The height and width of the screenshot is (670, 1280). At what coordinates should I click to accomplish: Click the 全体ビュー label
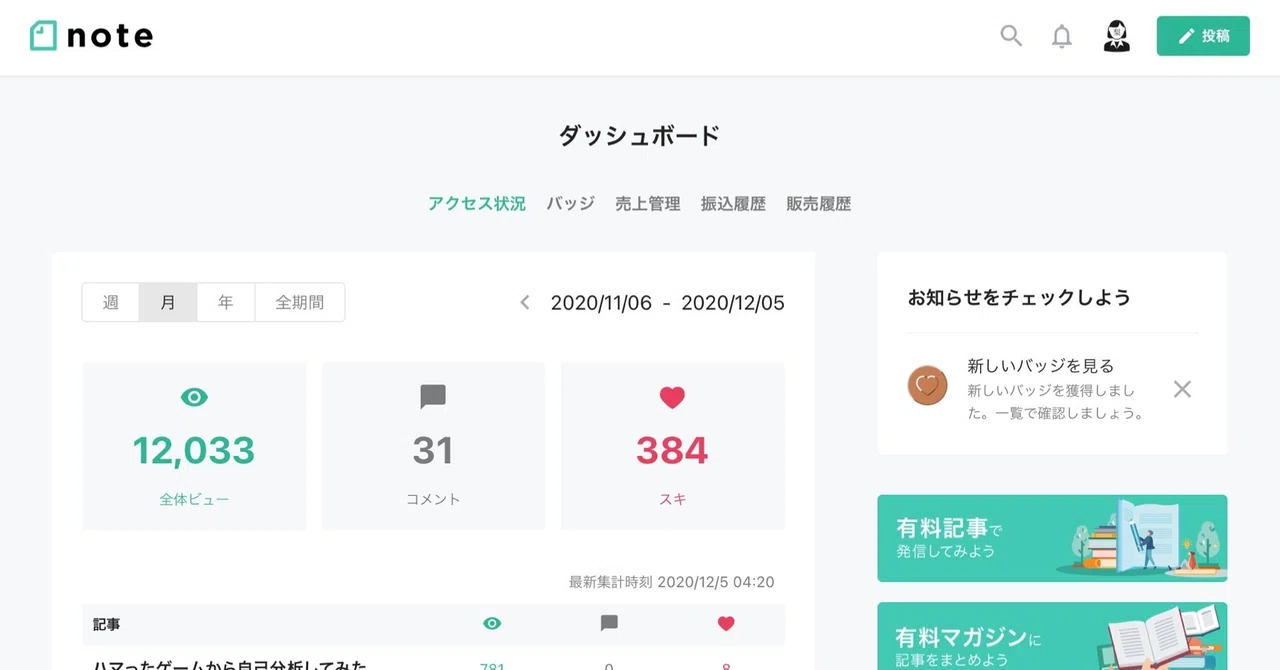[194, 499]
